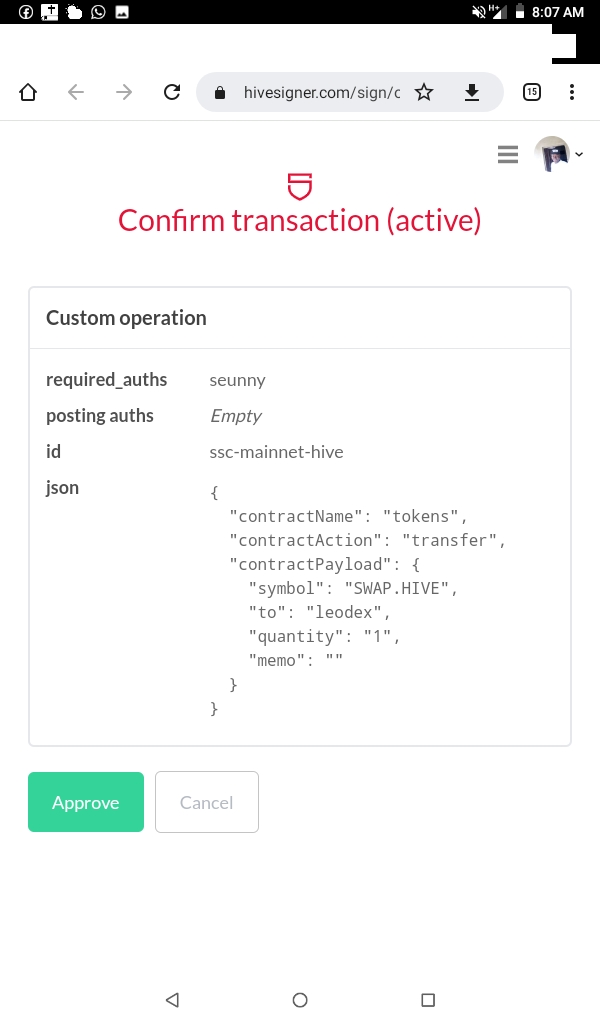Open the tab switcher showing 15
The width and height of the screenshot is (600, 1024).
pos(532,92)
